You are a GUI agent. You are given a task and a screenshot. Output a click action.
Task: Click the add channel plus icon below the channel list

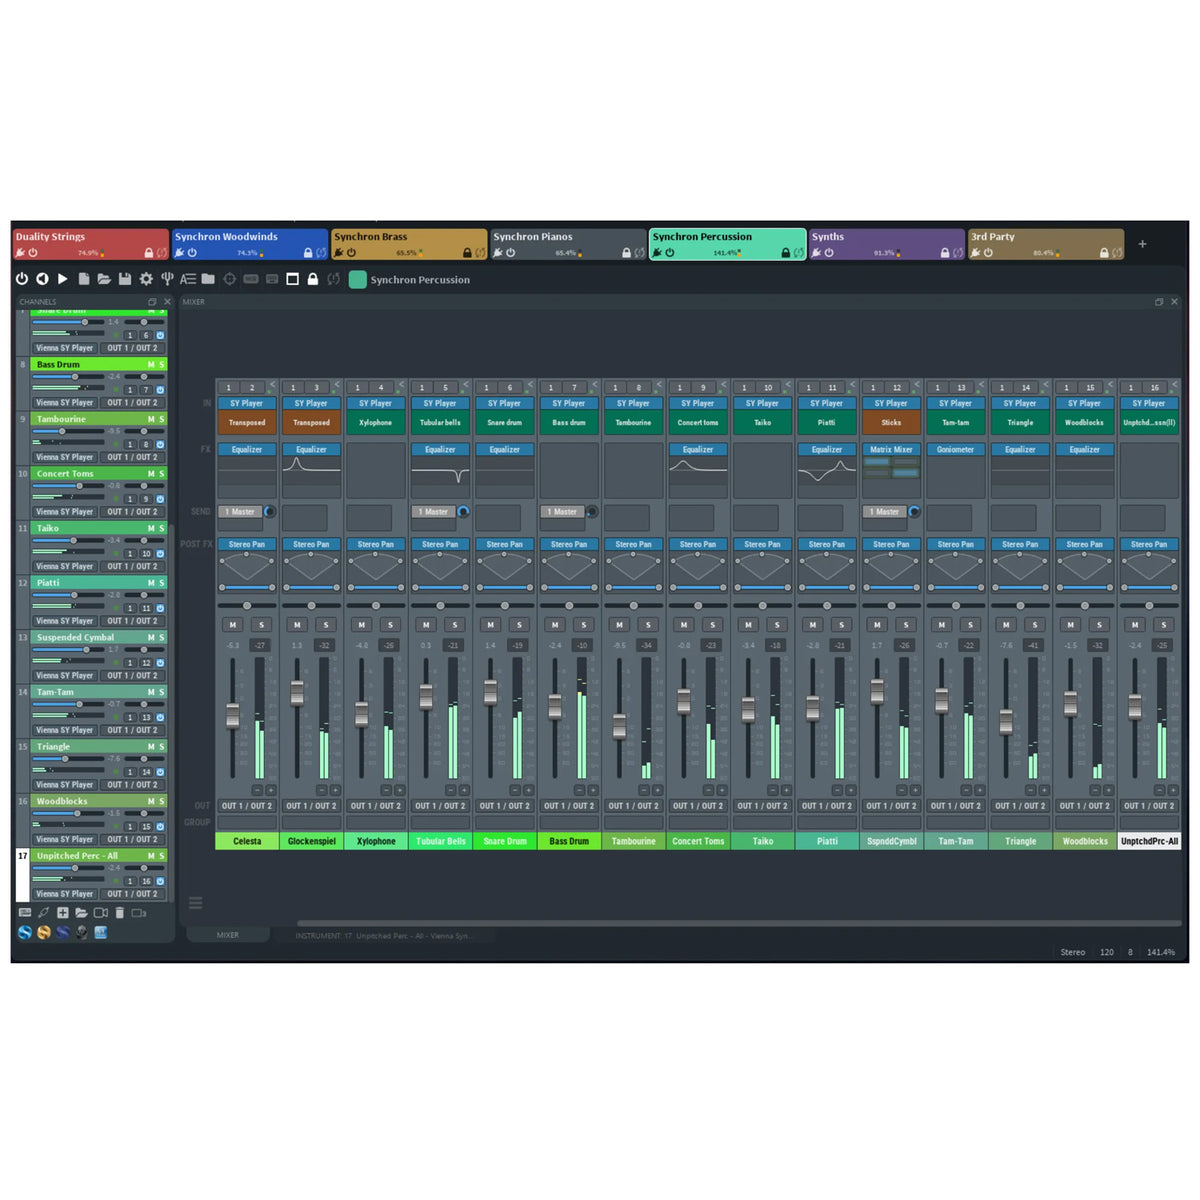63,913
